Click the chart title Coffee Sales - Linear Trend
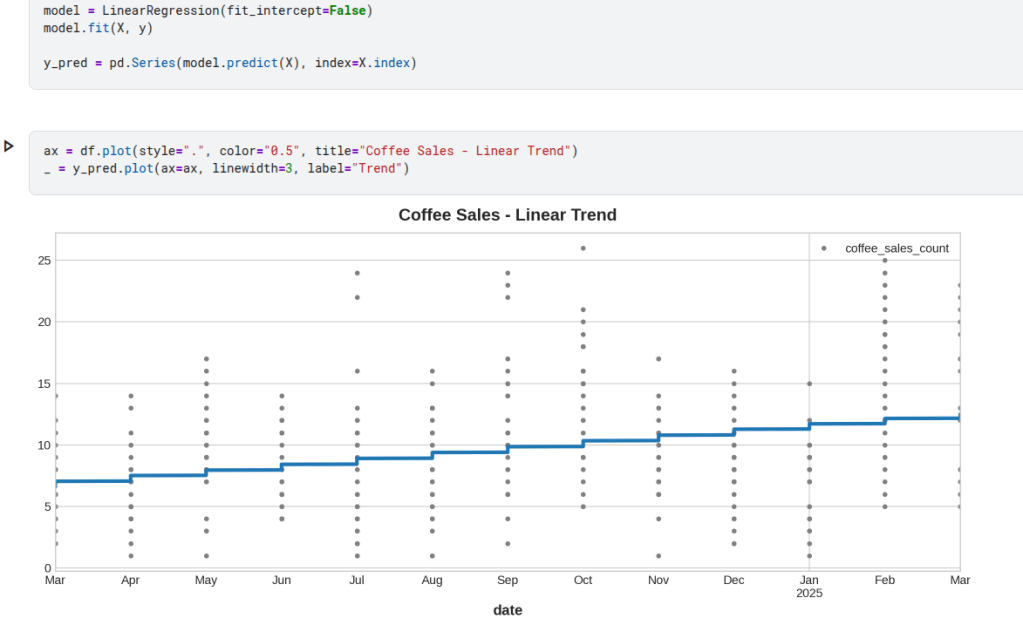 [x=507, y=215]
